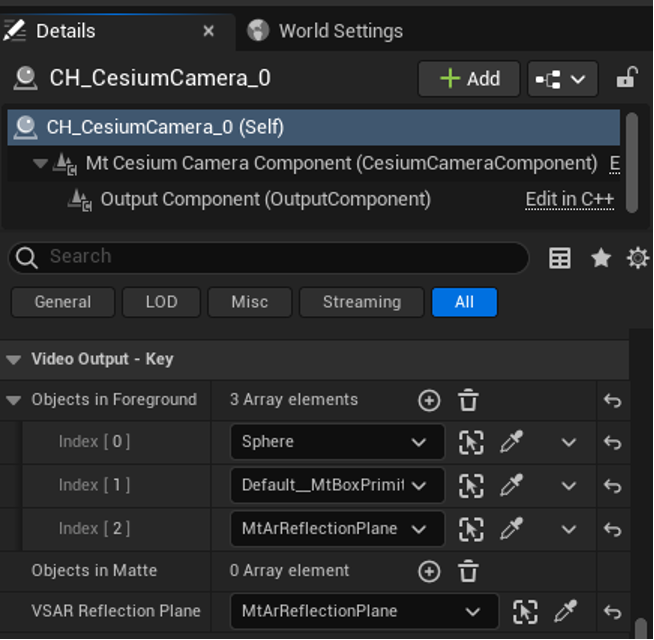Image resolution: width=654 pixels, height=640 pixels.
Task: Open the Blueprint/script options dropdown
Action: coord(561,79)
